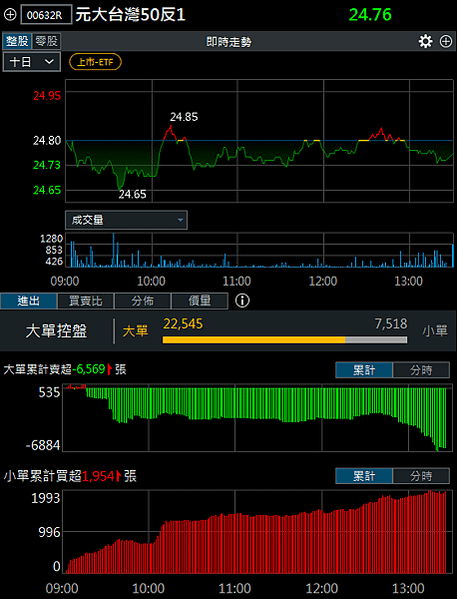
Task: Select 累計 button for 大單 chart
Action: [364, 370]
